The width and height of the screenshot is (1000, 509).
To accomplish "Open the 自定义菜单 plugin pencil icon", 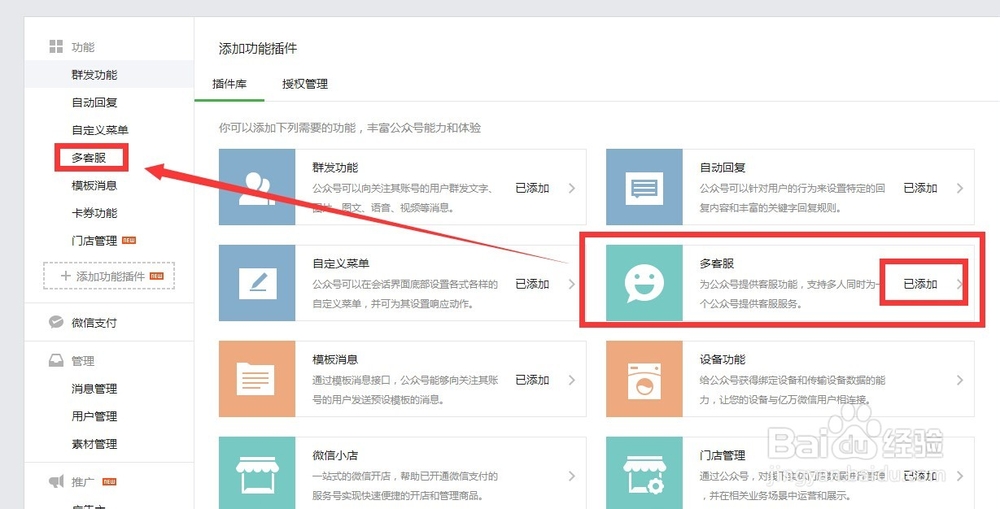I will pos(257,283).
